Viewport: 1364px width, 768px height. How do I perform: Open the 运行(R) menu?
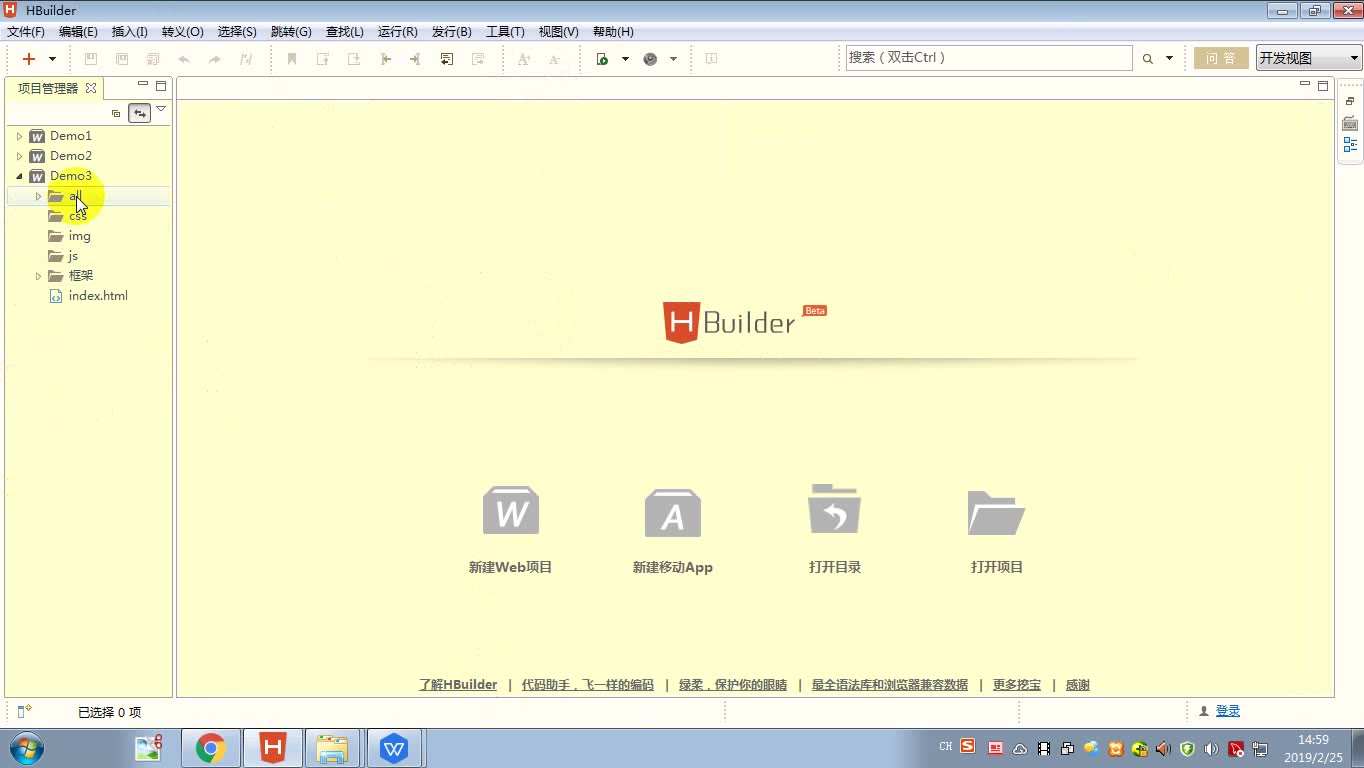(x=398, y=32)
